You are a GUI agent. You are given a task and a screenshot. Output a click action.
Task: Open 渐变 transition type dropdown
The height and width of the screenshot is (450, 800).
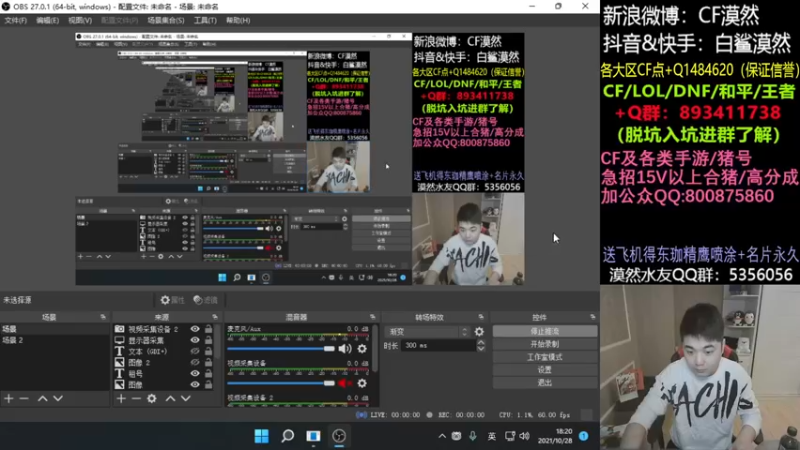click(x=427, y=332)
